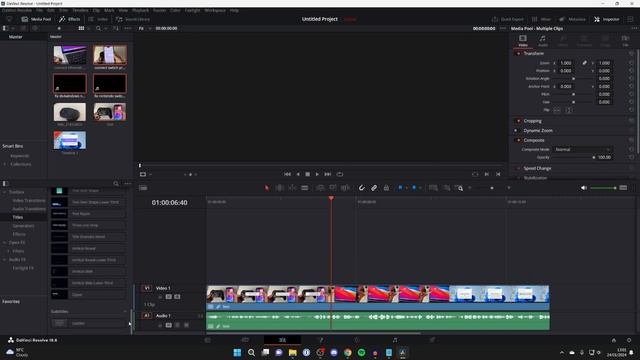The image size is (640, 360).
Task: Mute audio with the speaker icon
Action: click(x=584, y=188)
